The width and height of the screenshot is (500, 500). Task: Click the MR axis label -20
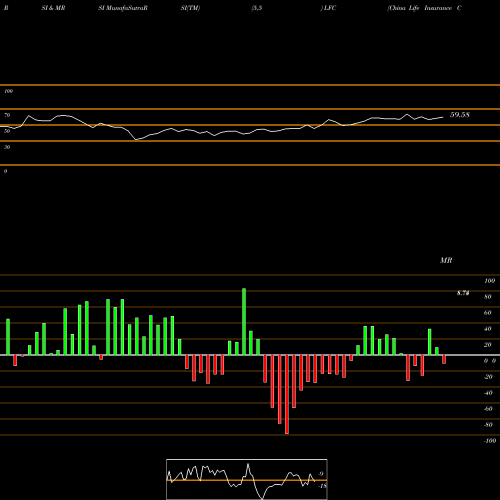coord(488,377)
